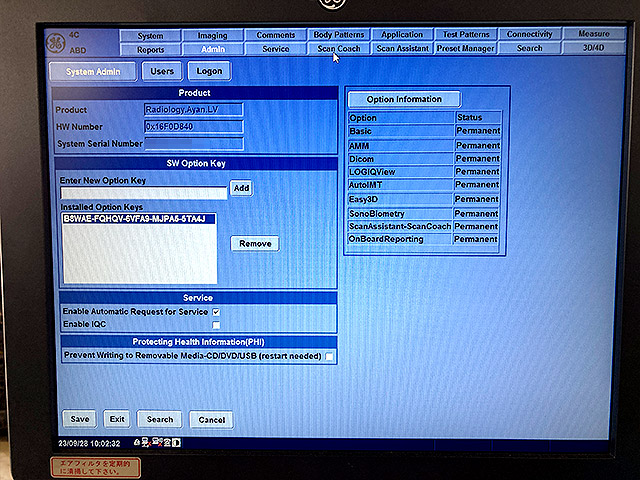Screen dimensions: 640x480
Task: Go to the Application tab
Action: click(402, 34)
